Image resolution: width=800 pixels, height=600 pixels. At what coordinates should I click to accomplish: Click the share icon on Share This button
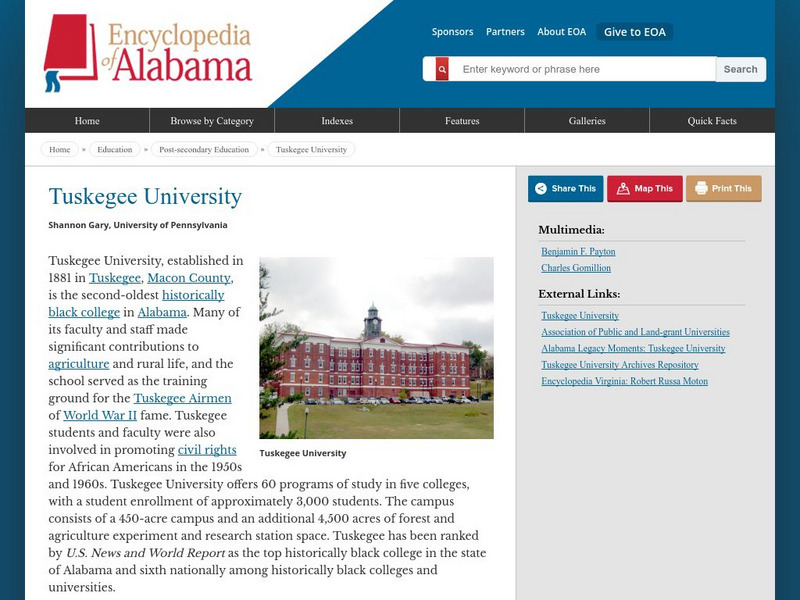541,188
